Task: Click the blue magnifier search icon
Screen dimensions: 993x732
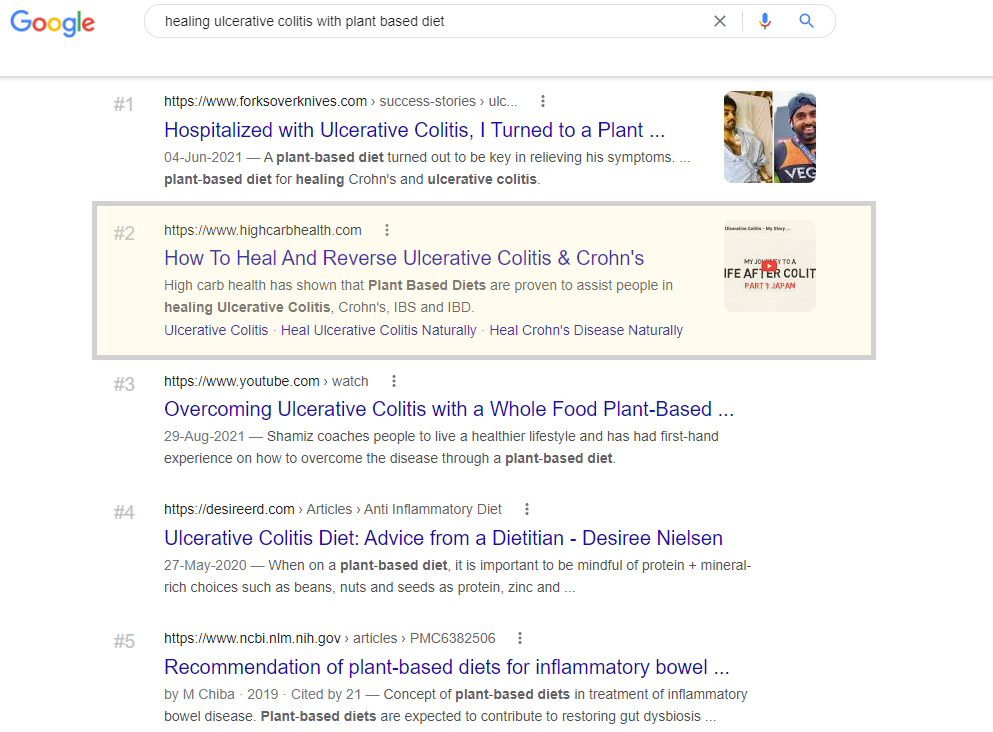Action: click(806, 21)
